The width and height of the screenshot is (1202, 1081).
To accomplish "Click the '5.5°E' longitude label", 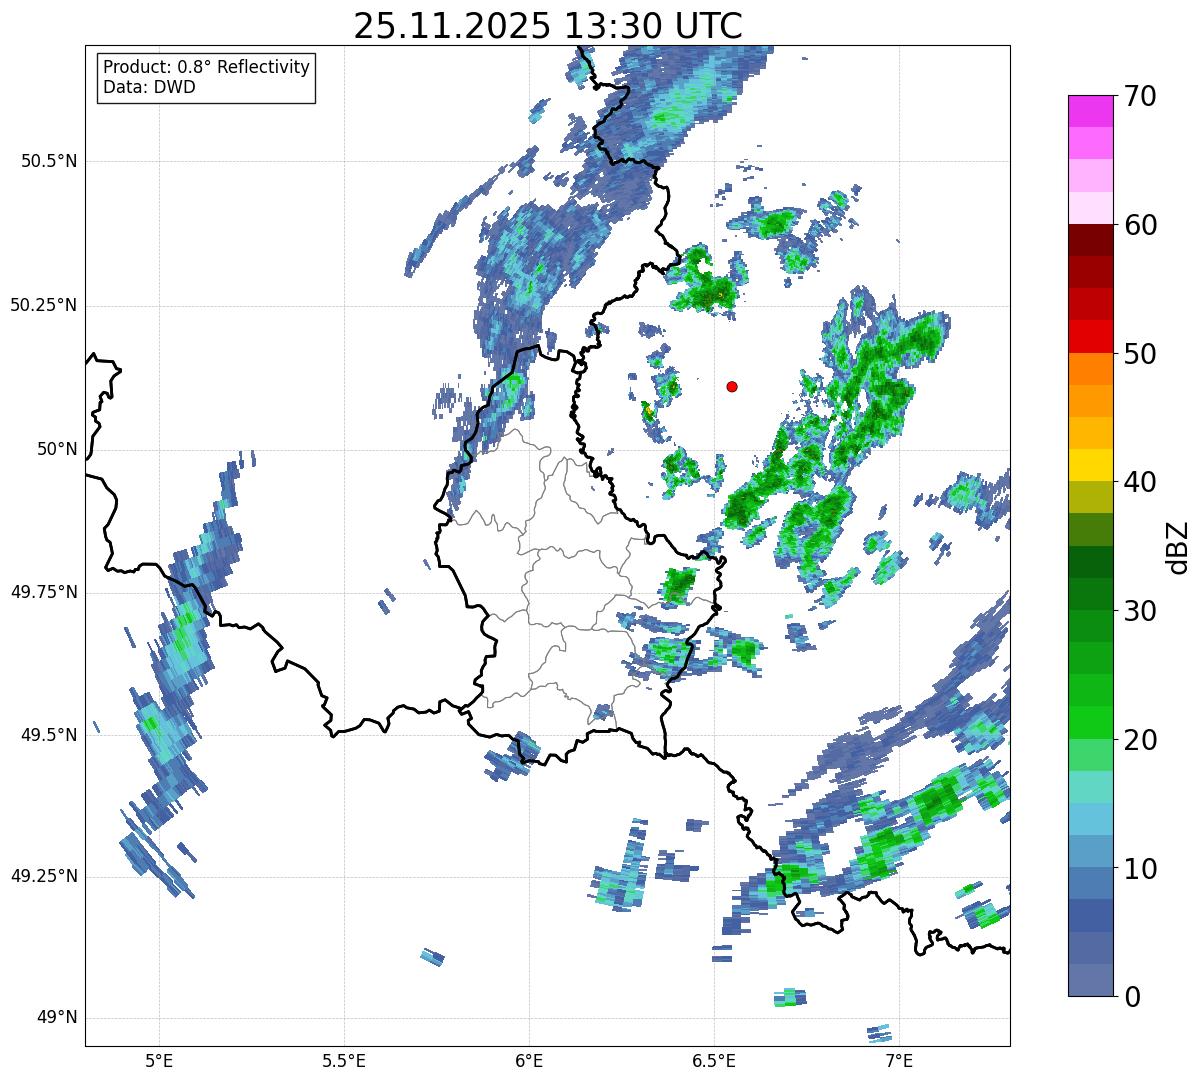I will pos(344,1060).
